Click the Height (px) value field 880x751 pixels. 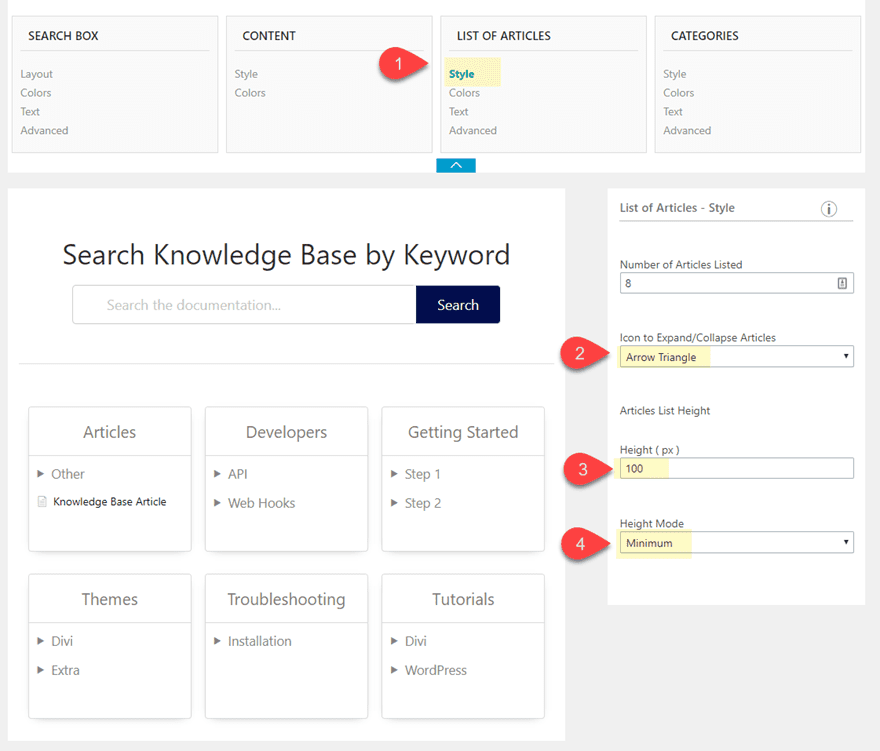[736, 468]
